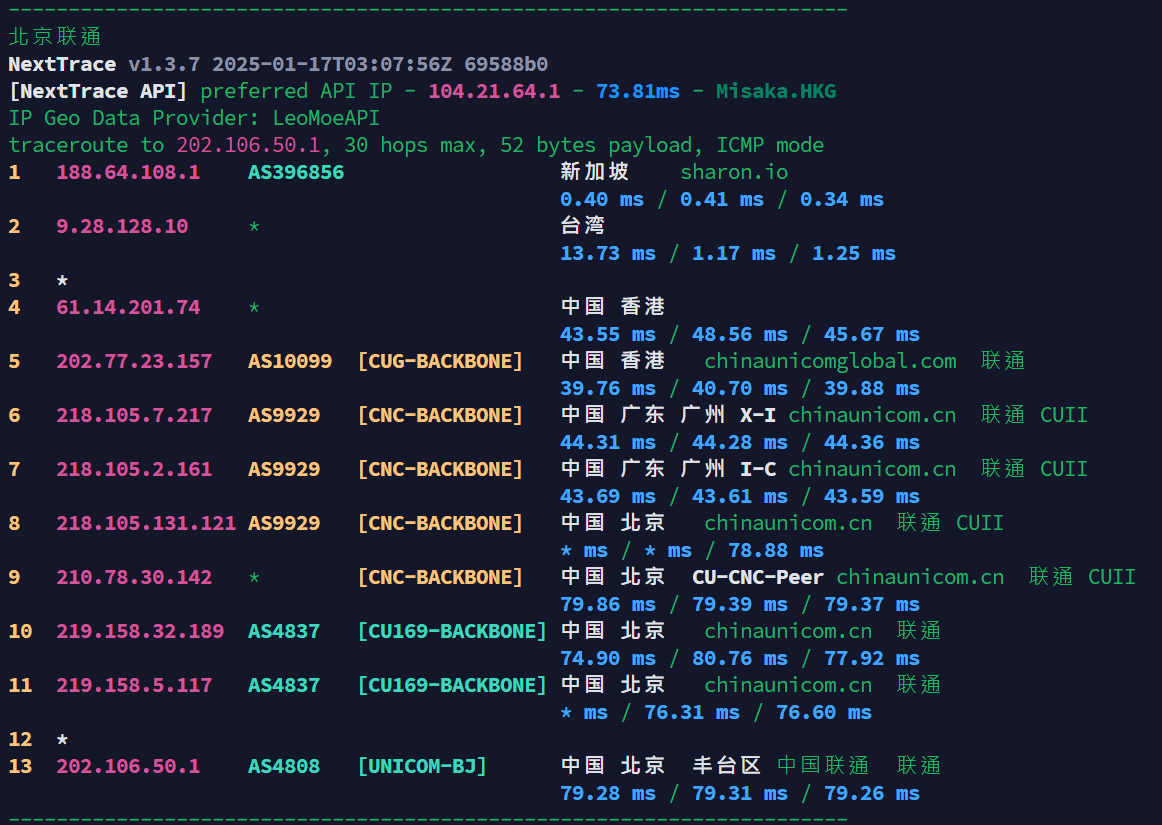This screenshot has width=1162, height=825.
Task: Click hop 10 IP 219.158.32.189
Action: (x=140, y=632)
